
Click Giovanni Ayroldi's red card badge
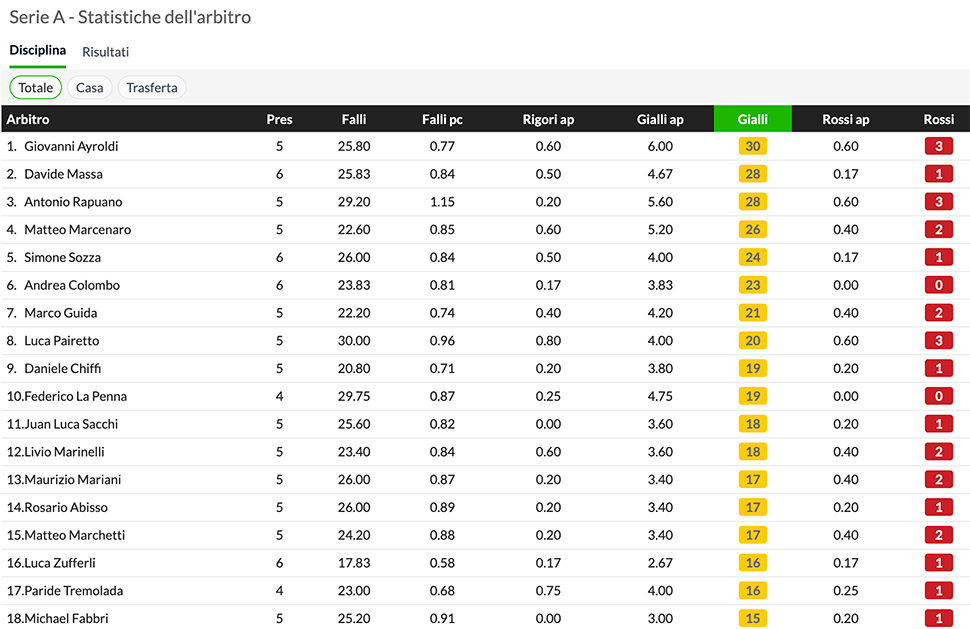938,146
